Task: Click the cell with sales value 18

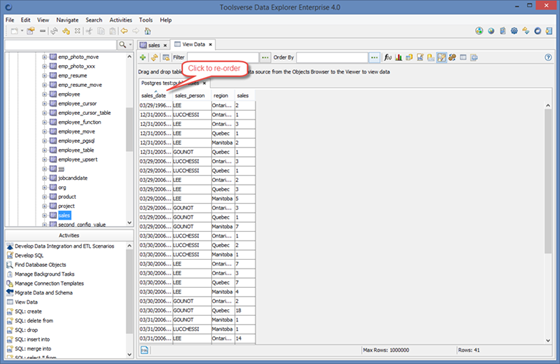Action: tap(245, 310)
